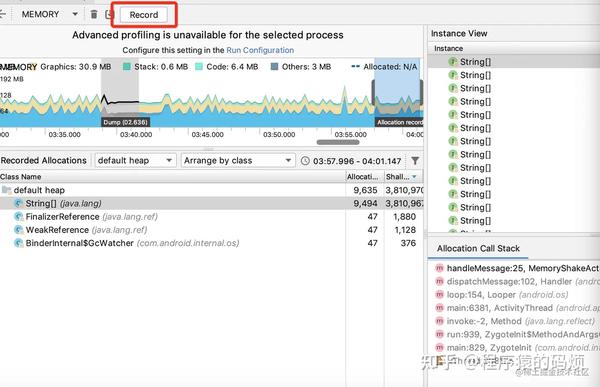
Task: Open the Run Configuration link
Action: pyautogui.click(x=260, y=50)
